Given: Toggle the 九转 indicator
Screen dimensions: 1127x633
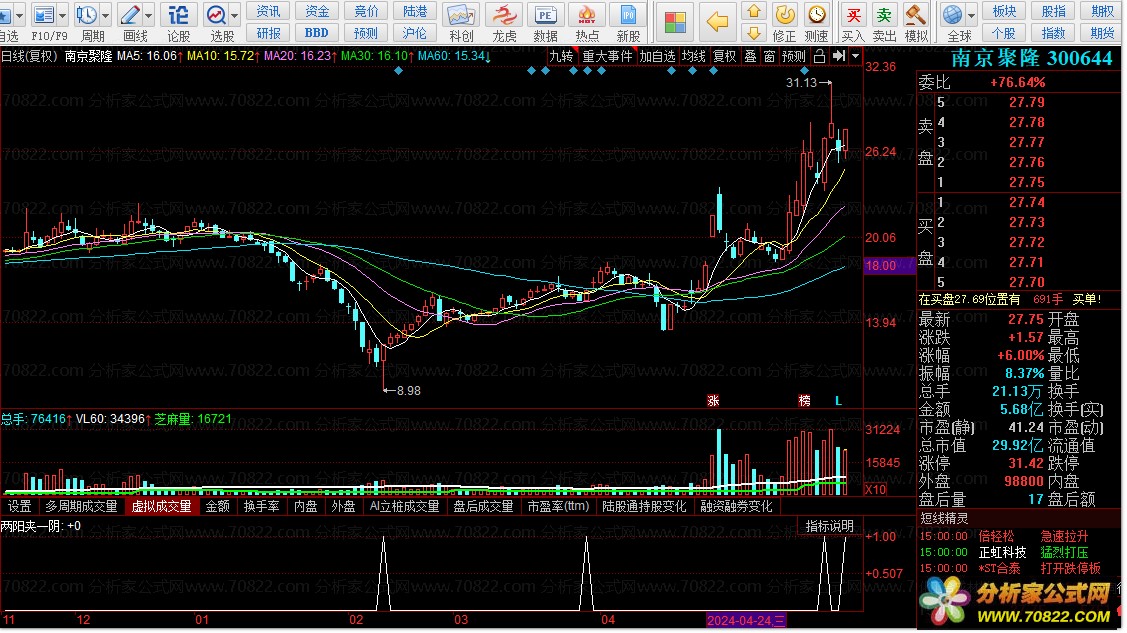Looking at the screenshot, I should (x=561, y=56).
